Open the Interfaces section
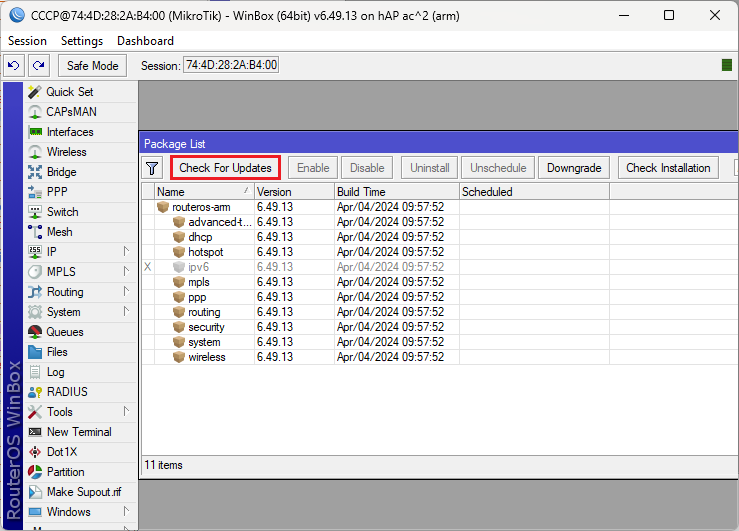This screenshot has height=531, width=739. 80,132
